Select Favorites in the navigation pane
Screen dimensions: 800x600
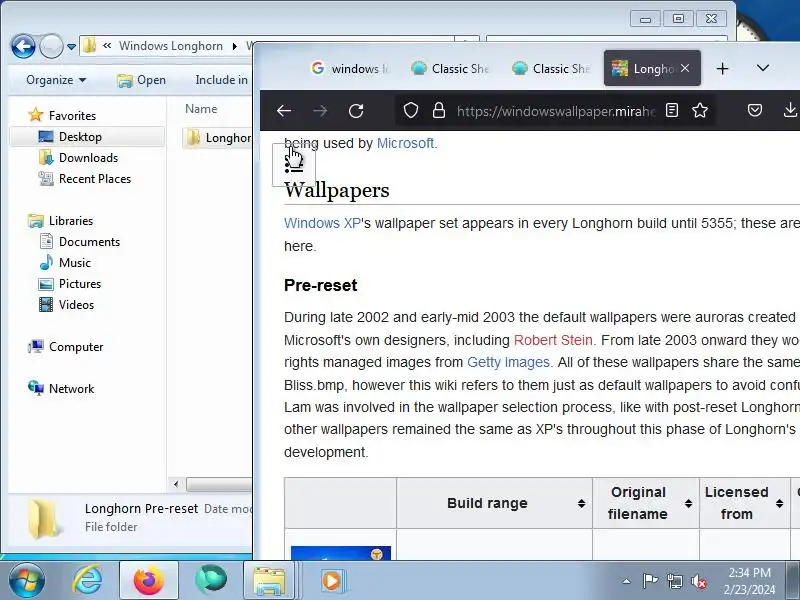[x=72, y=116]
